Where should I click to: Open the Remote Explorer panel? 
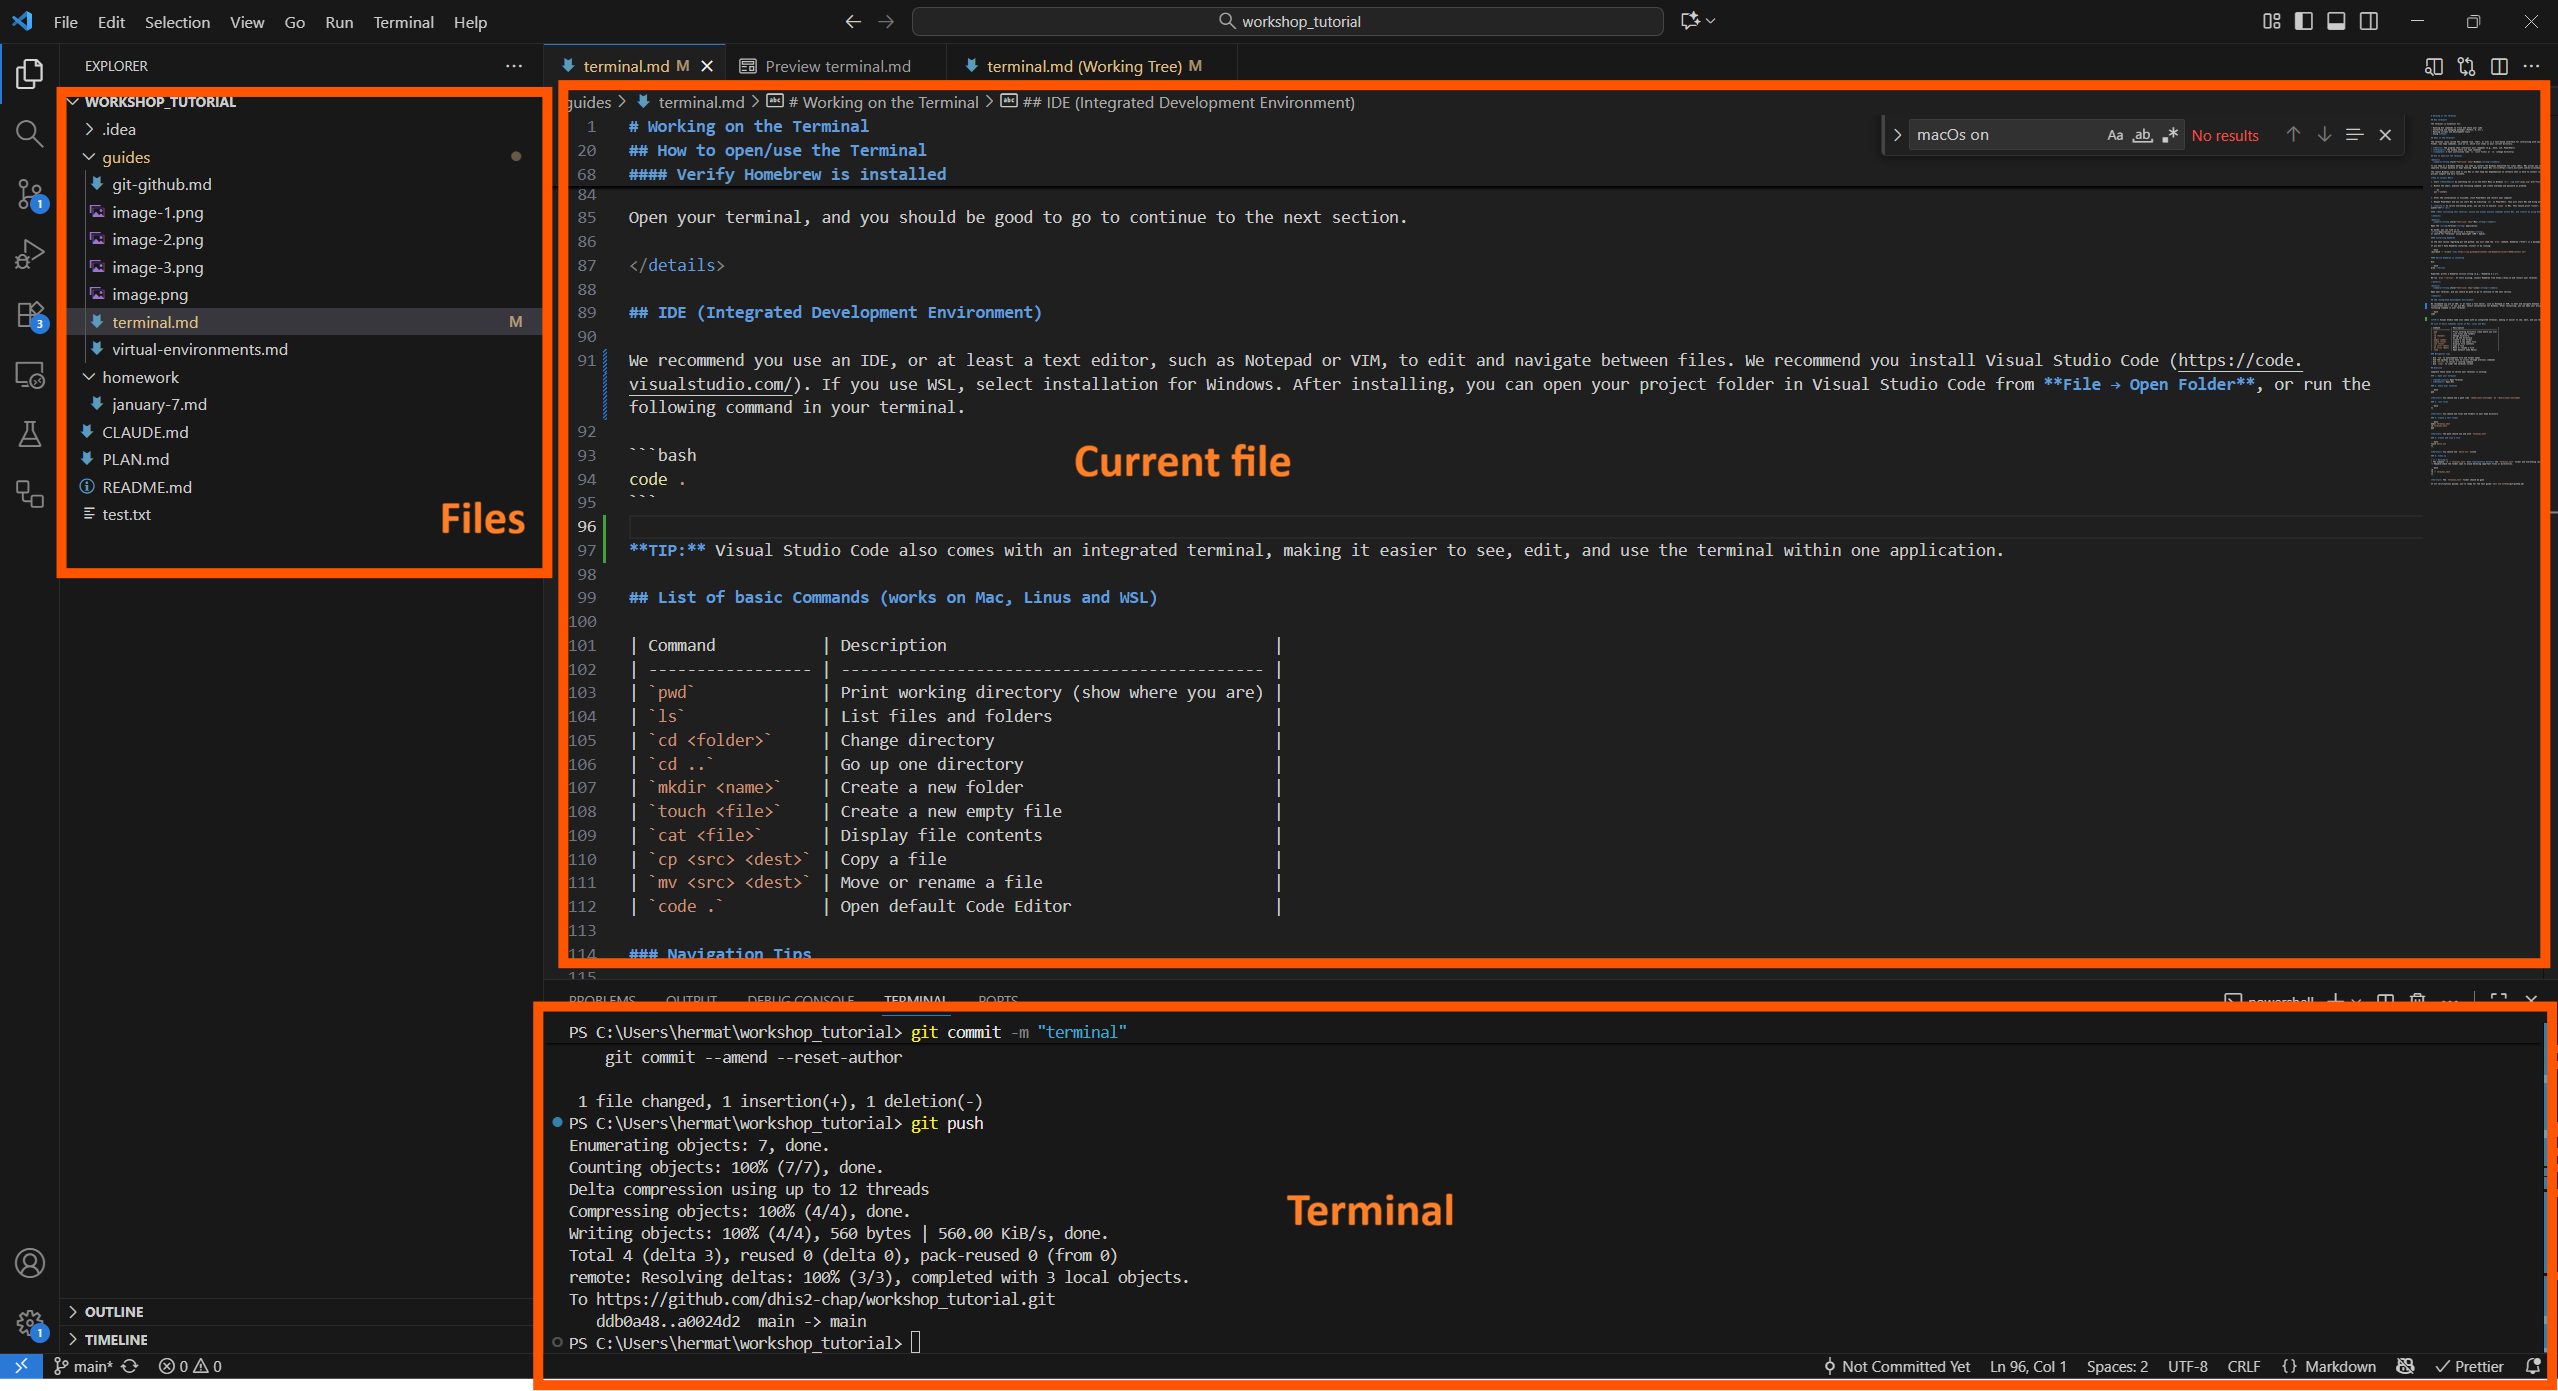29,374
